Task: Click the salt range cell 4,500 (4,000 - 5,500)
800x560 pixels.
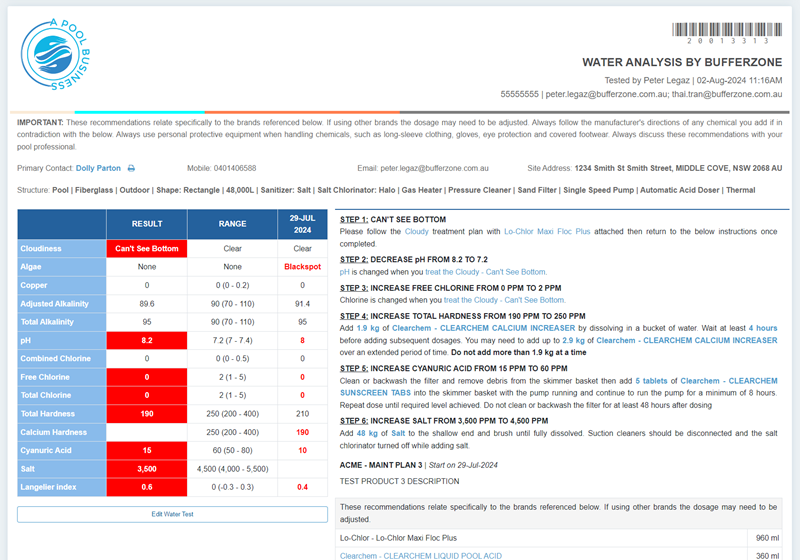Action: (x=233, y=469)
